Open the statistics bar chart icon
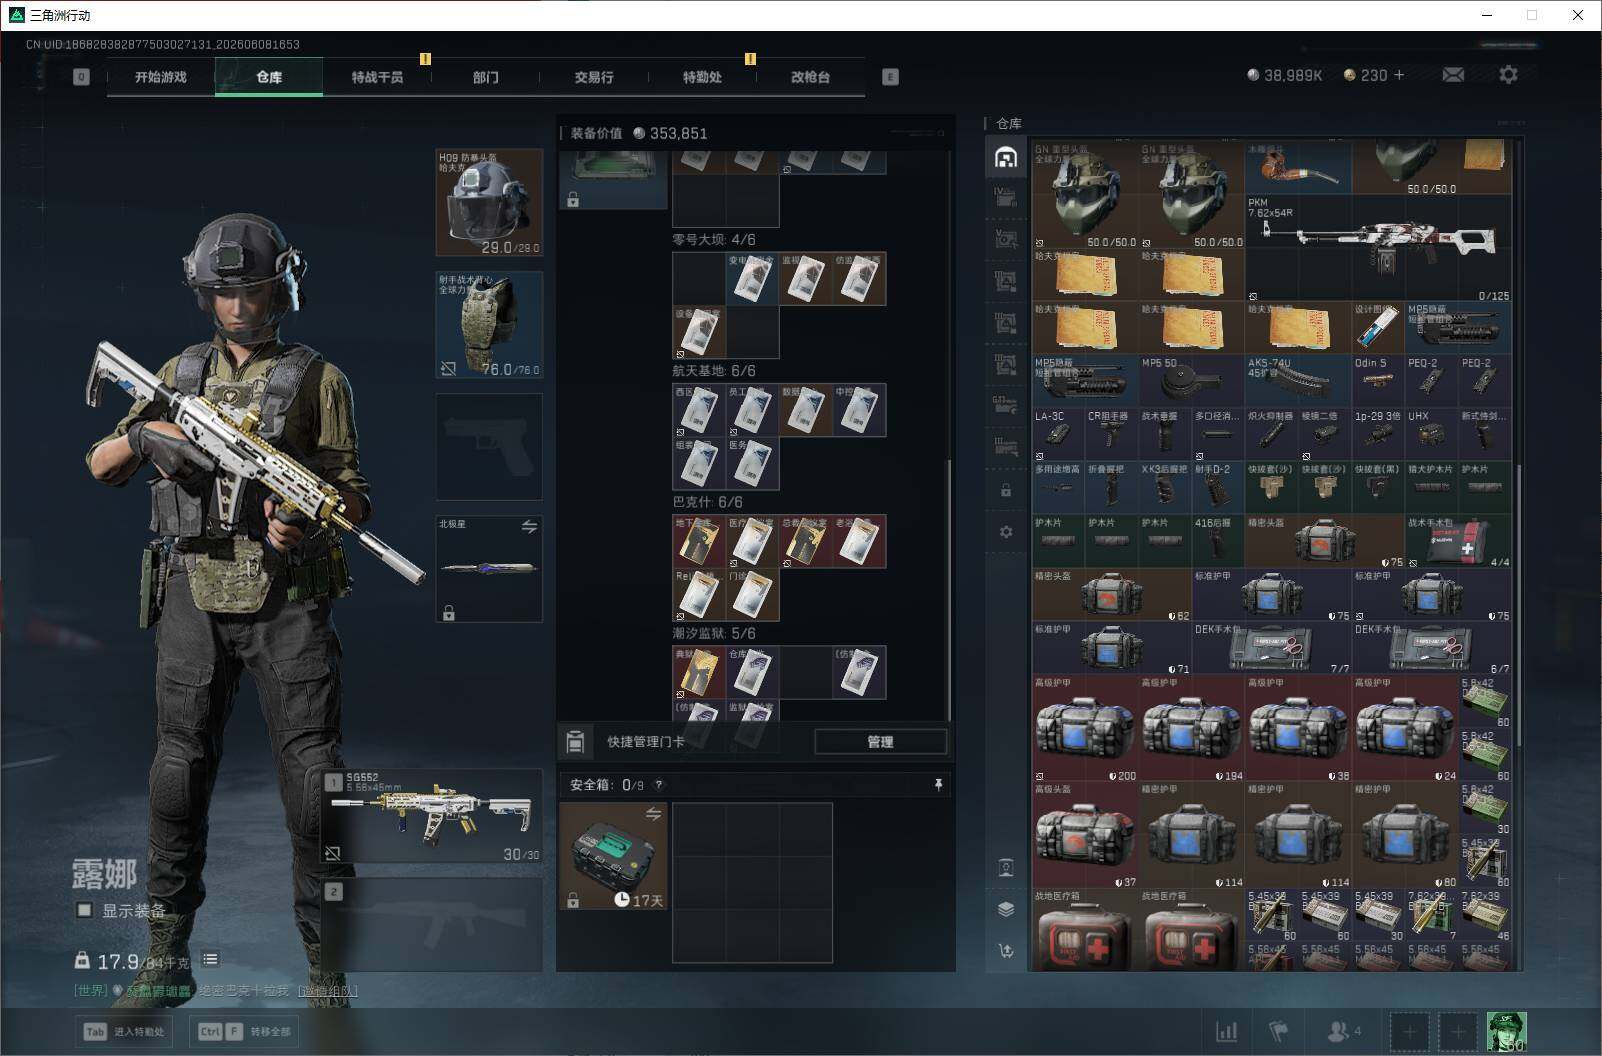The height and width of the screenshot is (1056, 1602). tap(1226, 1031)
